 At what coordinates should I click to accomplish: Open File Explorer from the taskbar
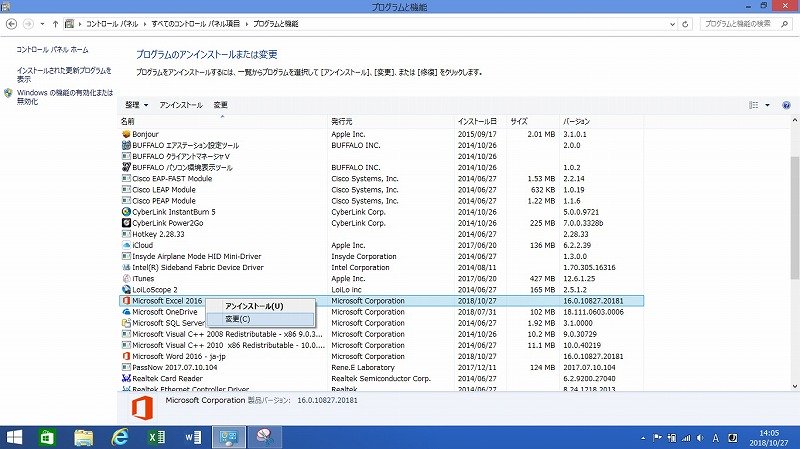click(x=84, y=438)
